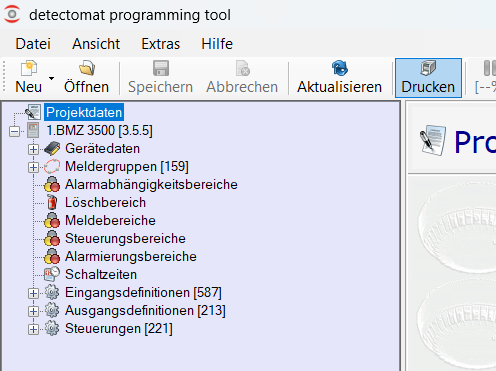Open the Ansicht menu
This screenshot has width=496, height=371.
[x=96, y=44]
